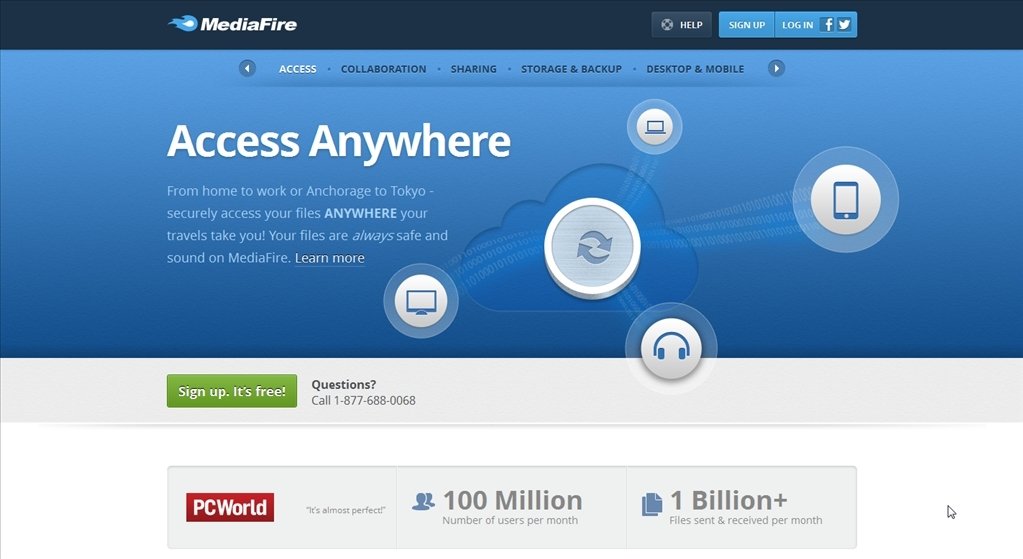This screenshot has height=559, width=1023.
Task: Click the desktop monitor icon circle
Action: (x=421, y=301)
